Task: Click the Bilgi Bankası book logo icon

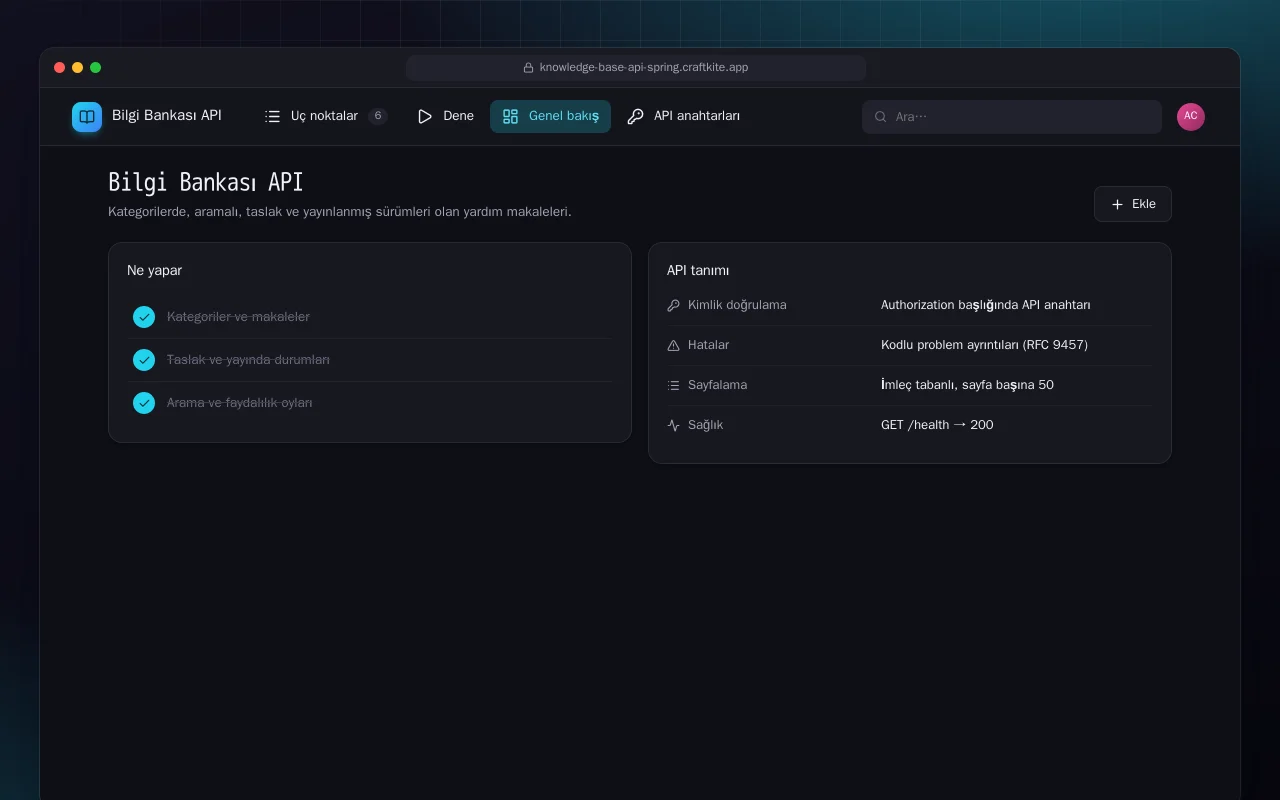Action: (x=87, y=117)
